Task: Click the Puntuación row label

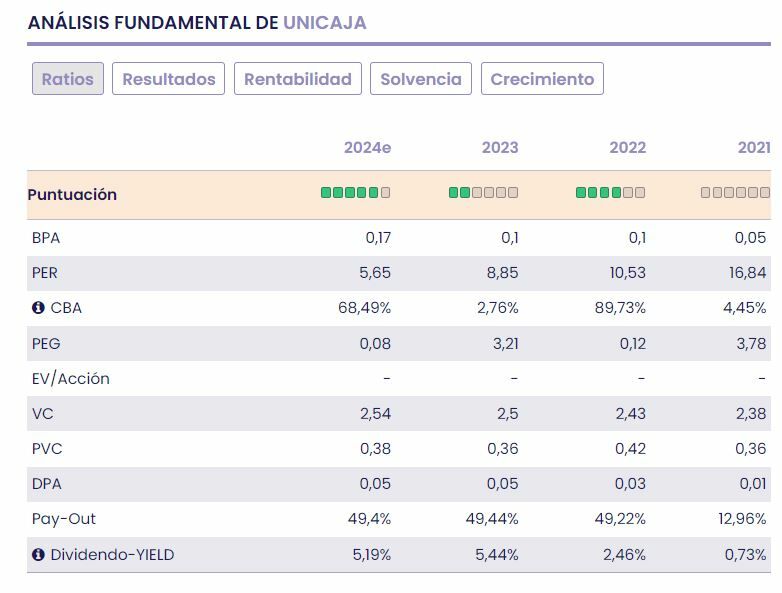Action: (72, 195)
